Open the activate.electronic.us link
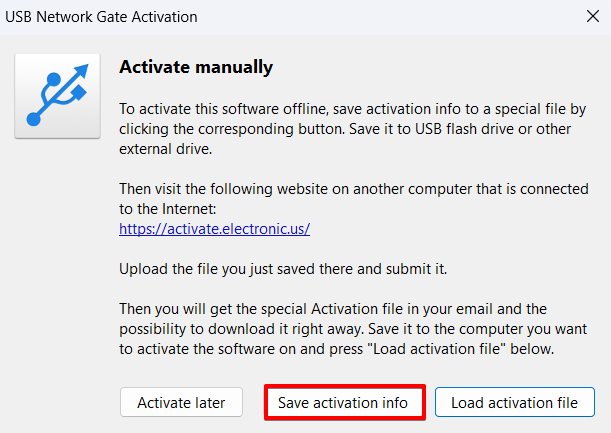The width and height of the screenshot is (611, 433). click(x=214, y=228)
